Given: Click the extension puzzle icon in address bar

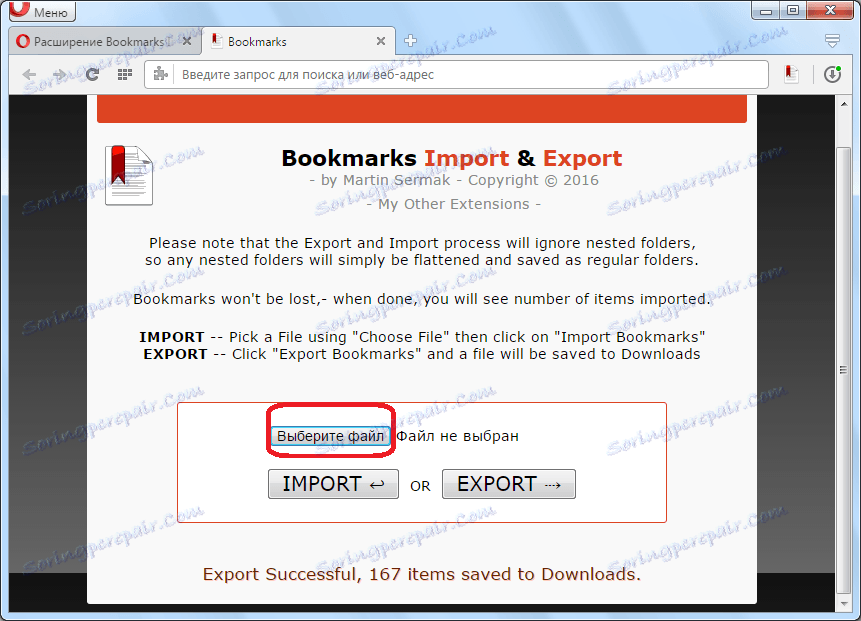Looking at the screenshot, I should pyautogui.click(x=160, y=74).
